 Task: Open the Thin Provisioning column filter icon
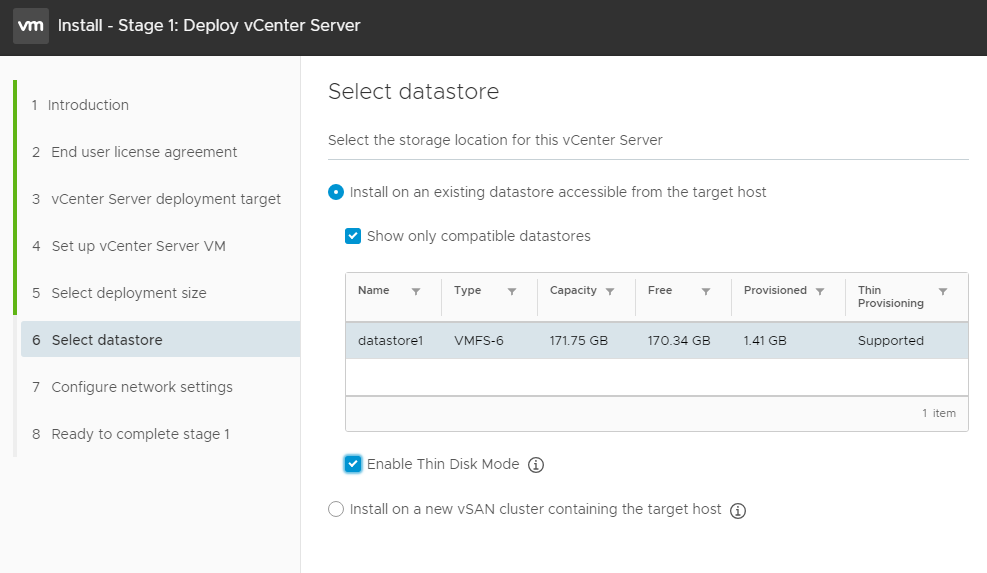tap(943, 292)
